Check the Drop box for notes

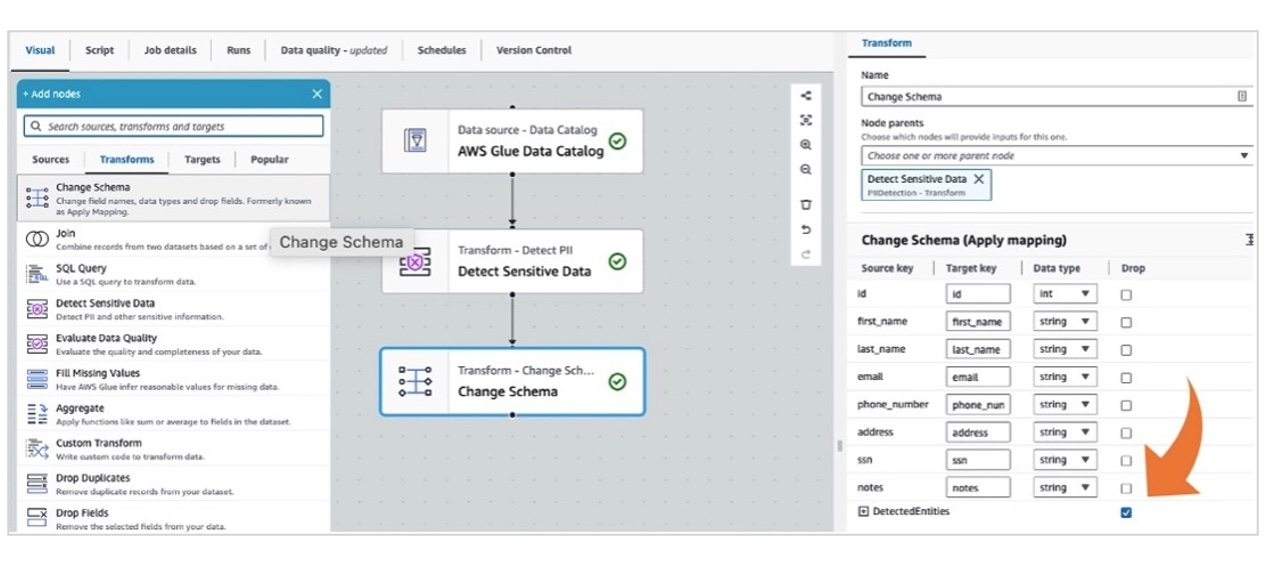[1126, 489]
